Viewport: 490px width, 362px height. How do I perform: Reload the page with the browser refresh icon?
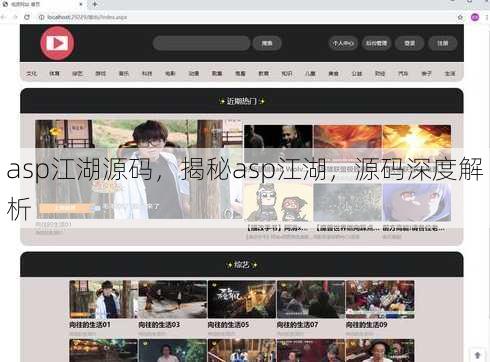click(27, 17)
